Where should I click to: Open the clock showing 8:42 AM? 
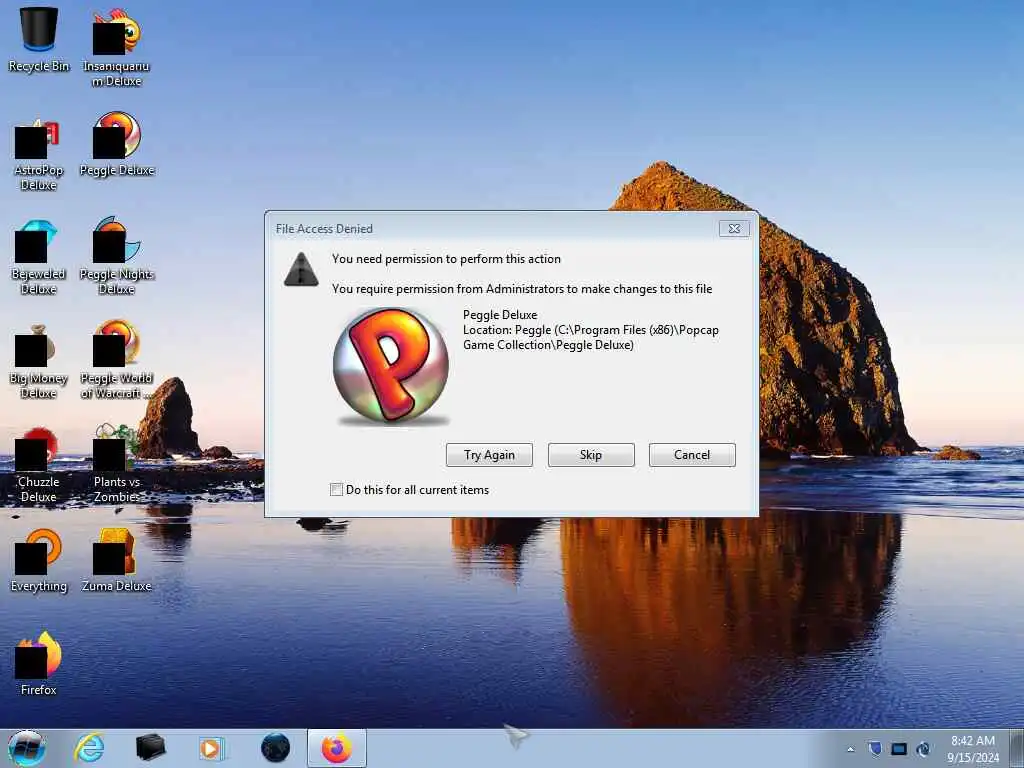point(973,749)
